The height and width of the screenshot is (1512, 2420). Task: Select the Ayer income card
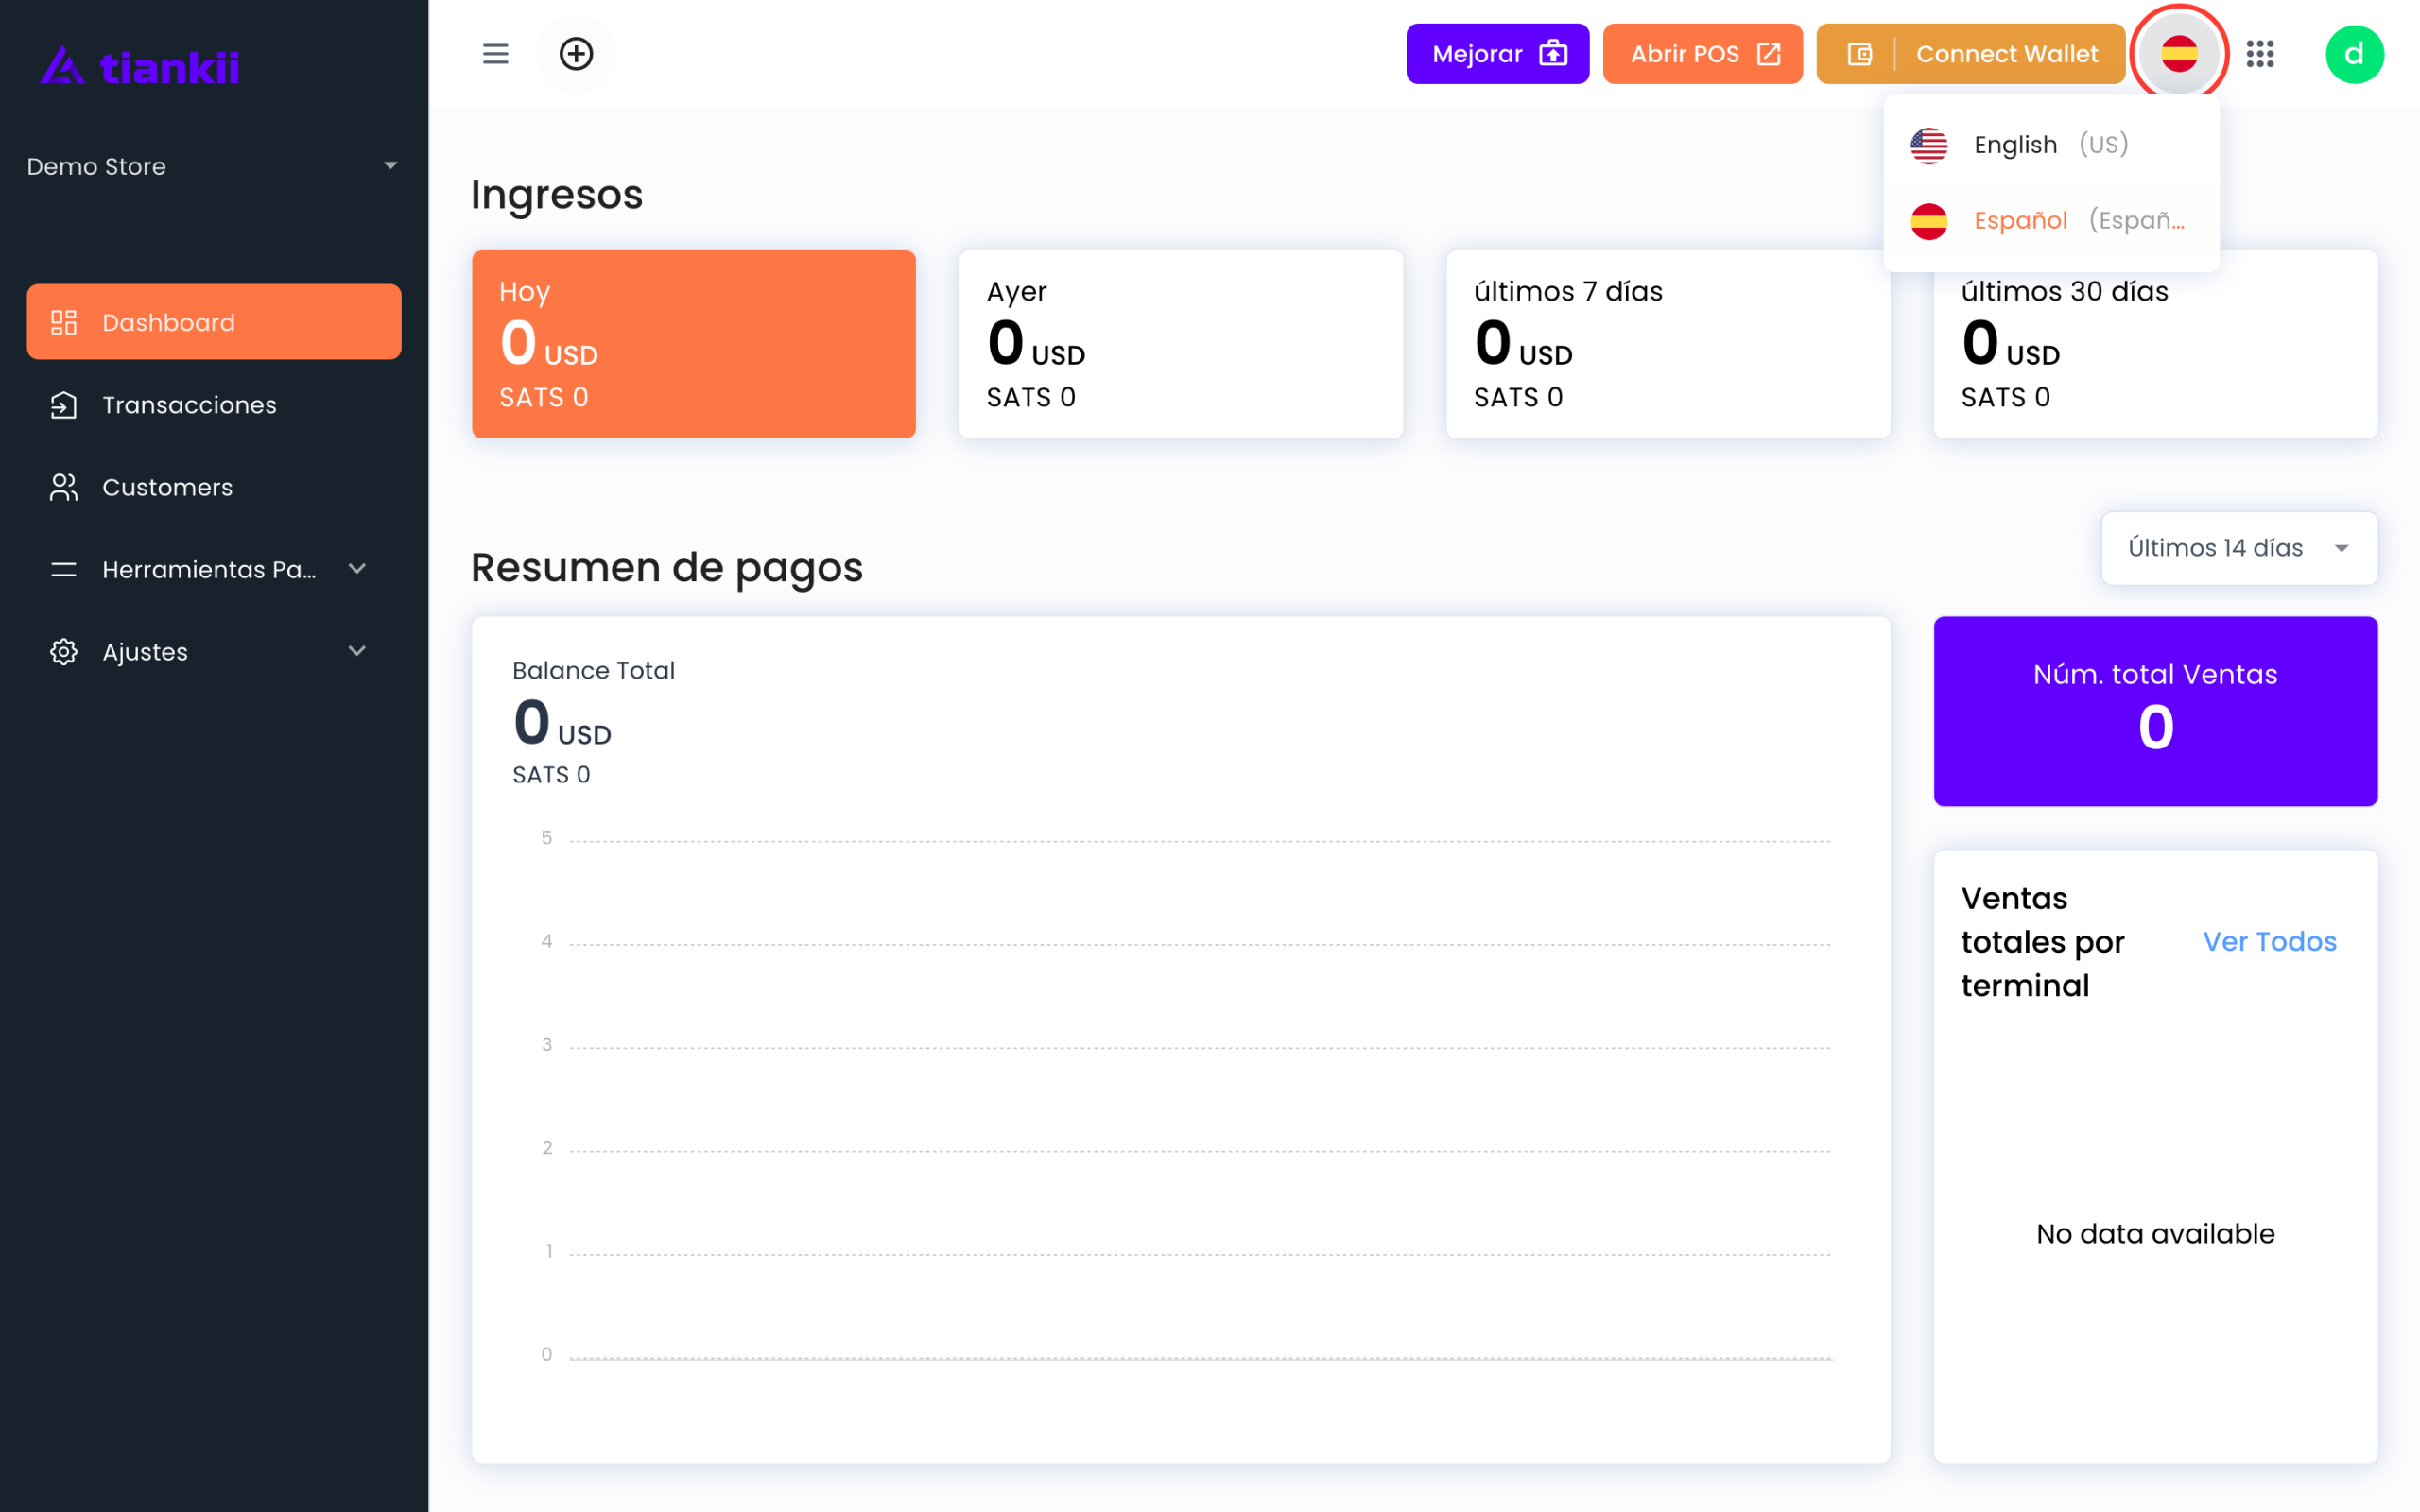1181,344
